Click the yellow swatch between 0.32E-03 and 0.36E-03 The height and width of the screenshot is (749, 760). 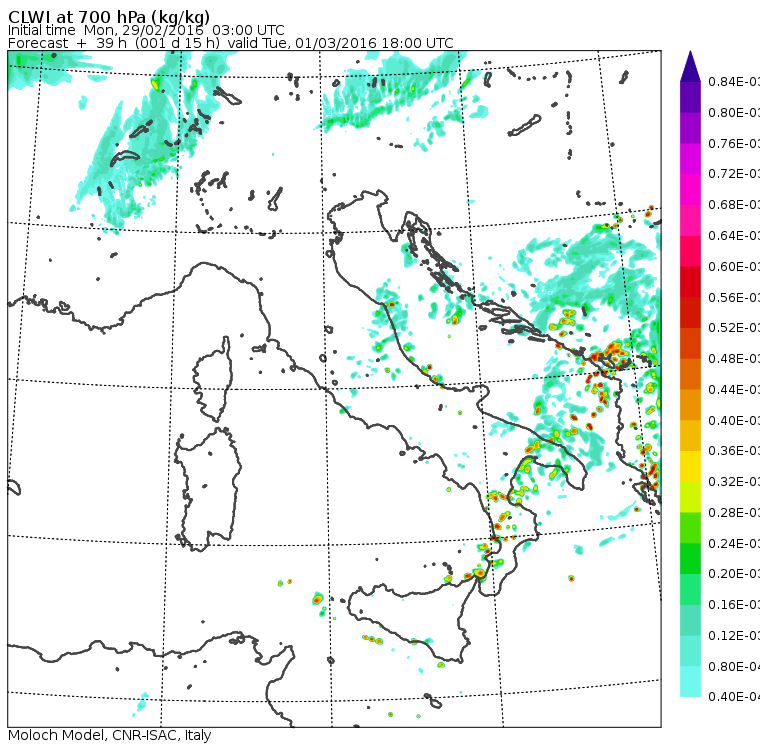pyautogui.click(x=690, y=466)
